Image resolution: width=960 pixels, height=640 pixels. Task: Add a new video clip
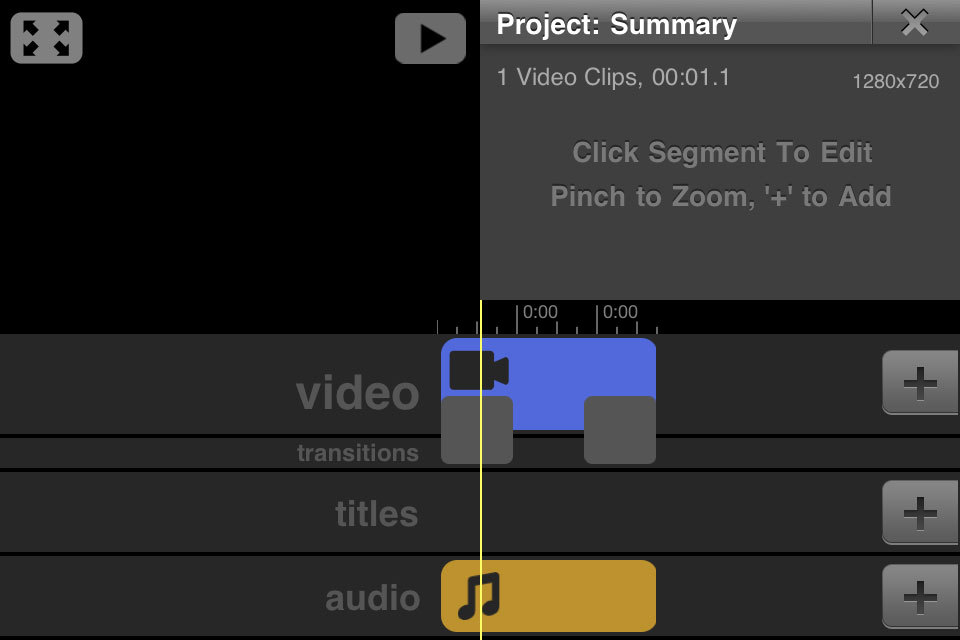coord(919,382)
